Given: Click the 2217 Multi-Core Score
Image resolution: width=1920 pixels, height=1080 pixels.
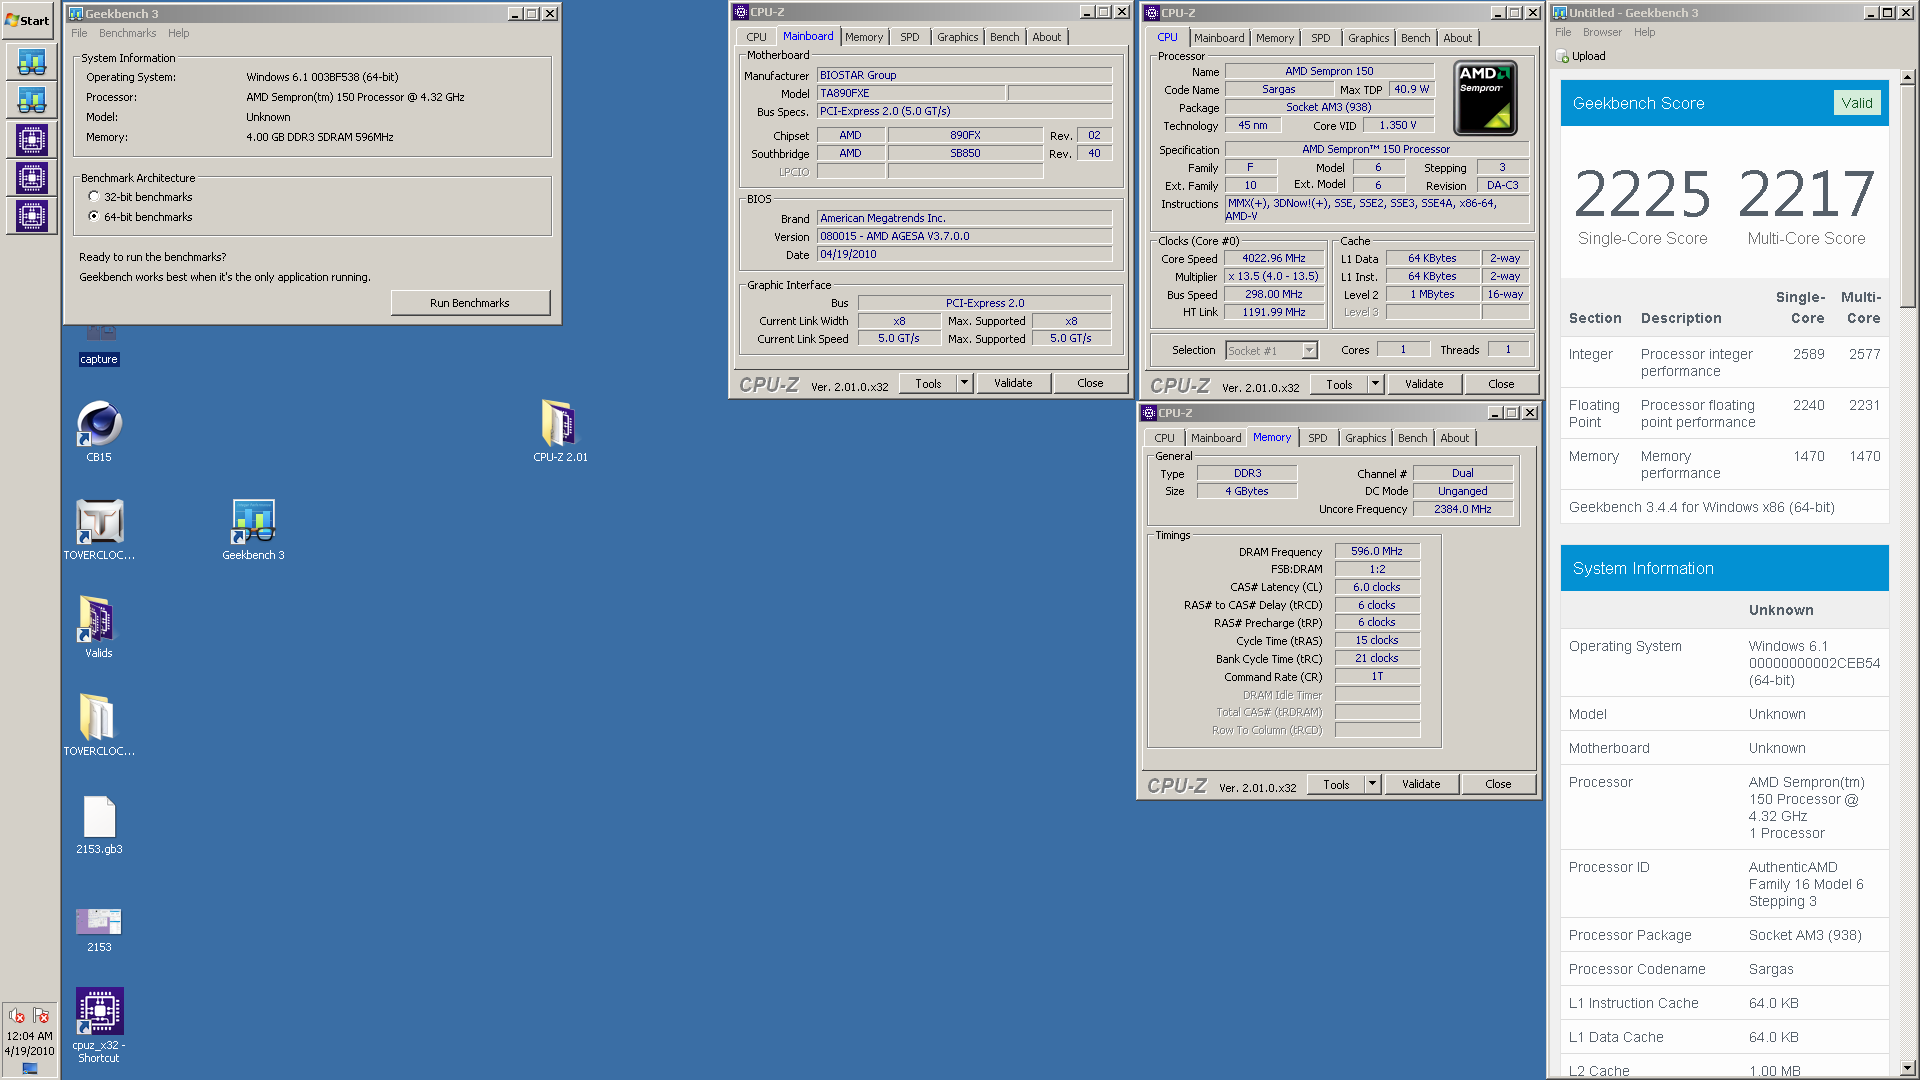Looking at the screenshot, I should (x=1806, y=194).
